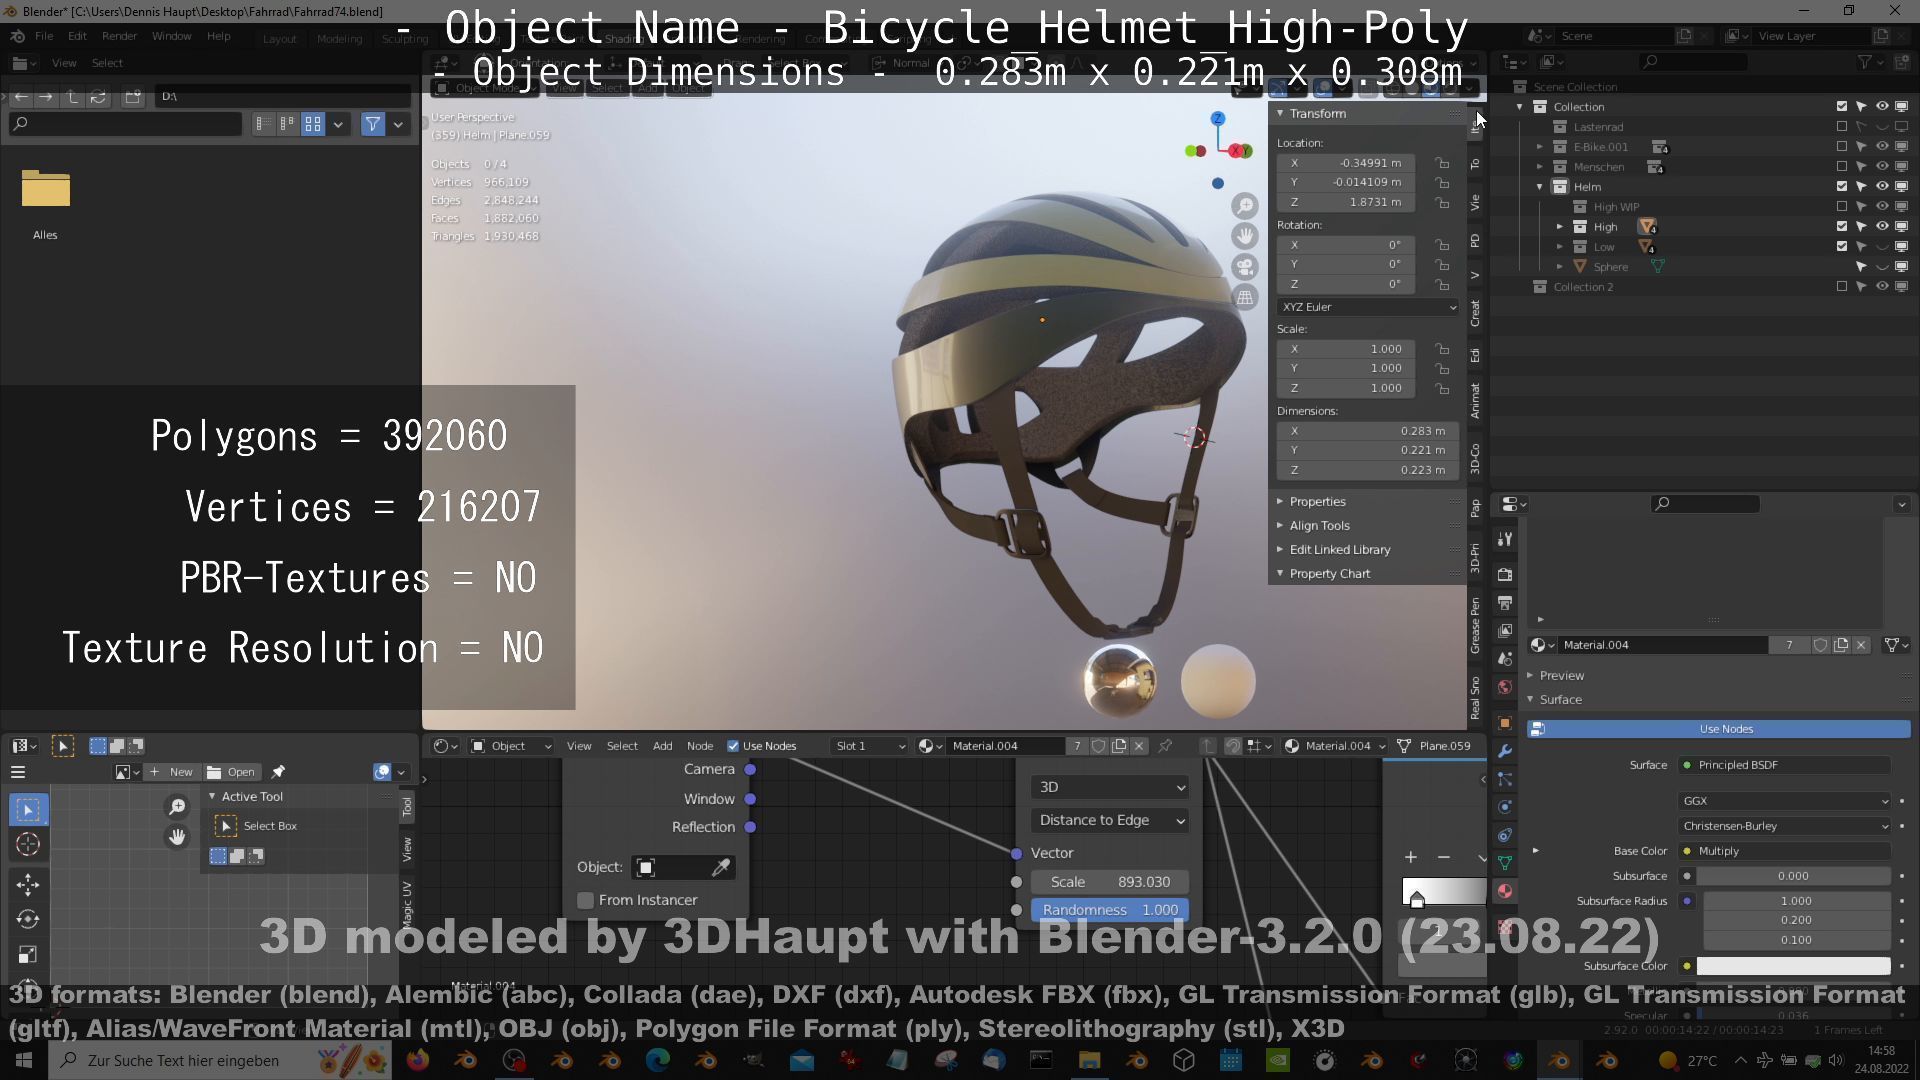This screenshot has height=1080, width=1920.
Task: Enable the From Instancer checkbox
Action: (586, 900)
